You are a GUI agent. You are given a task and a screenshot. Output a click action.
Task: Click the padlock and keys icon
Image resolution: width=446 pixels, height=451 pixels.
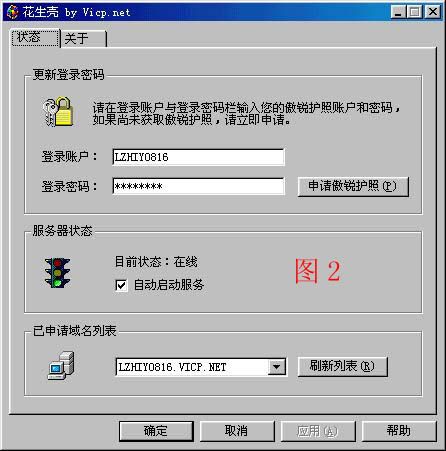(x=58, y=112)
